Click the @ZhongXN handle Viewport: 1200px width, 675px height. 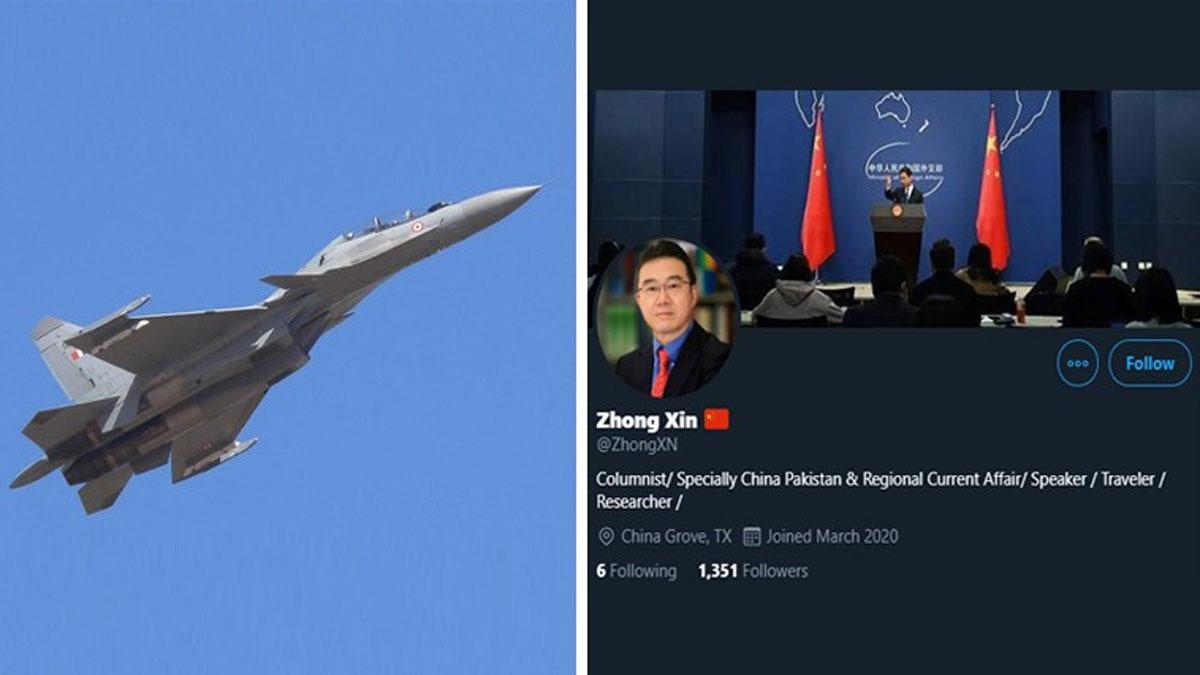tap(636, 445)
